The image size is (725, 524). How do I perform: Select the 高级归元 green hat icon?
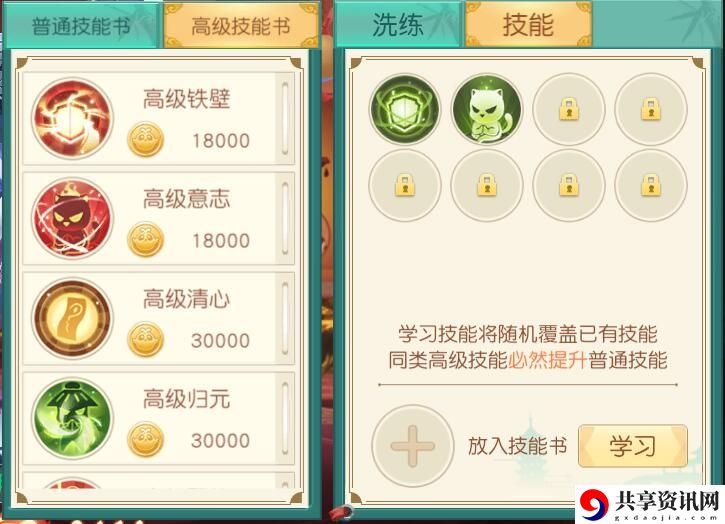point(72,419)
